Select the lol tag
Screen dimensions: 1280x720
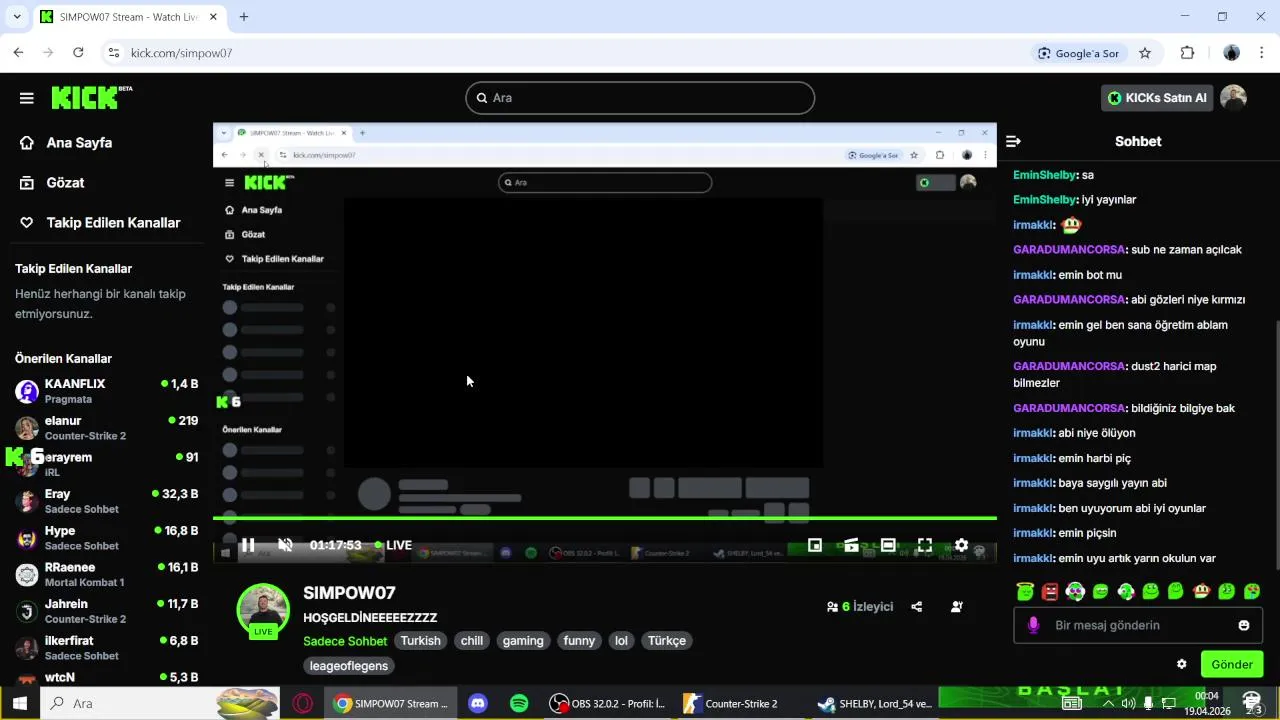coord(621,641)
